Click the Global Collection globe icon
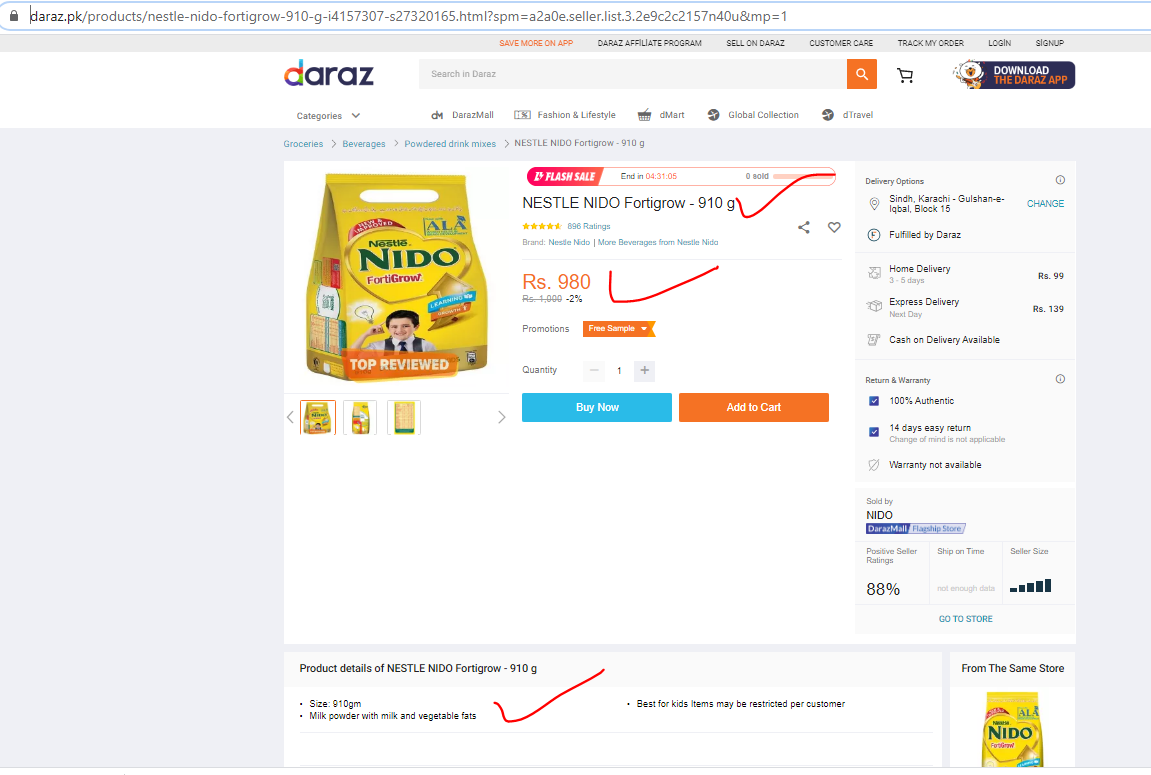 [714, 115]
